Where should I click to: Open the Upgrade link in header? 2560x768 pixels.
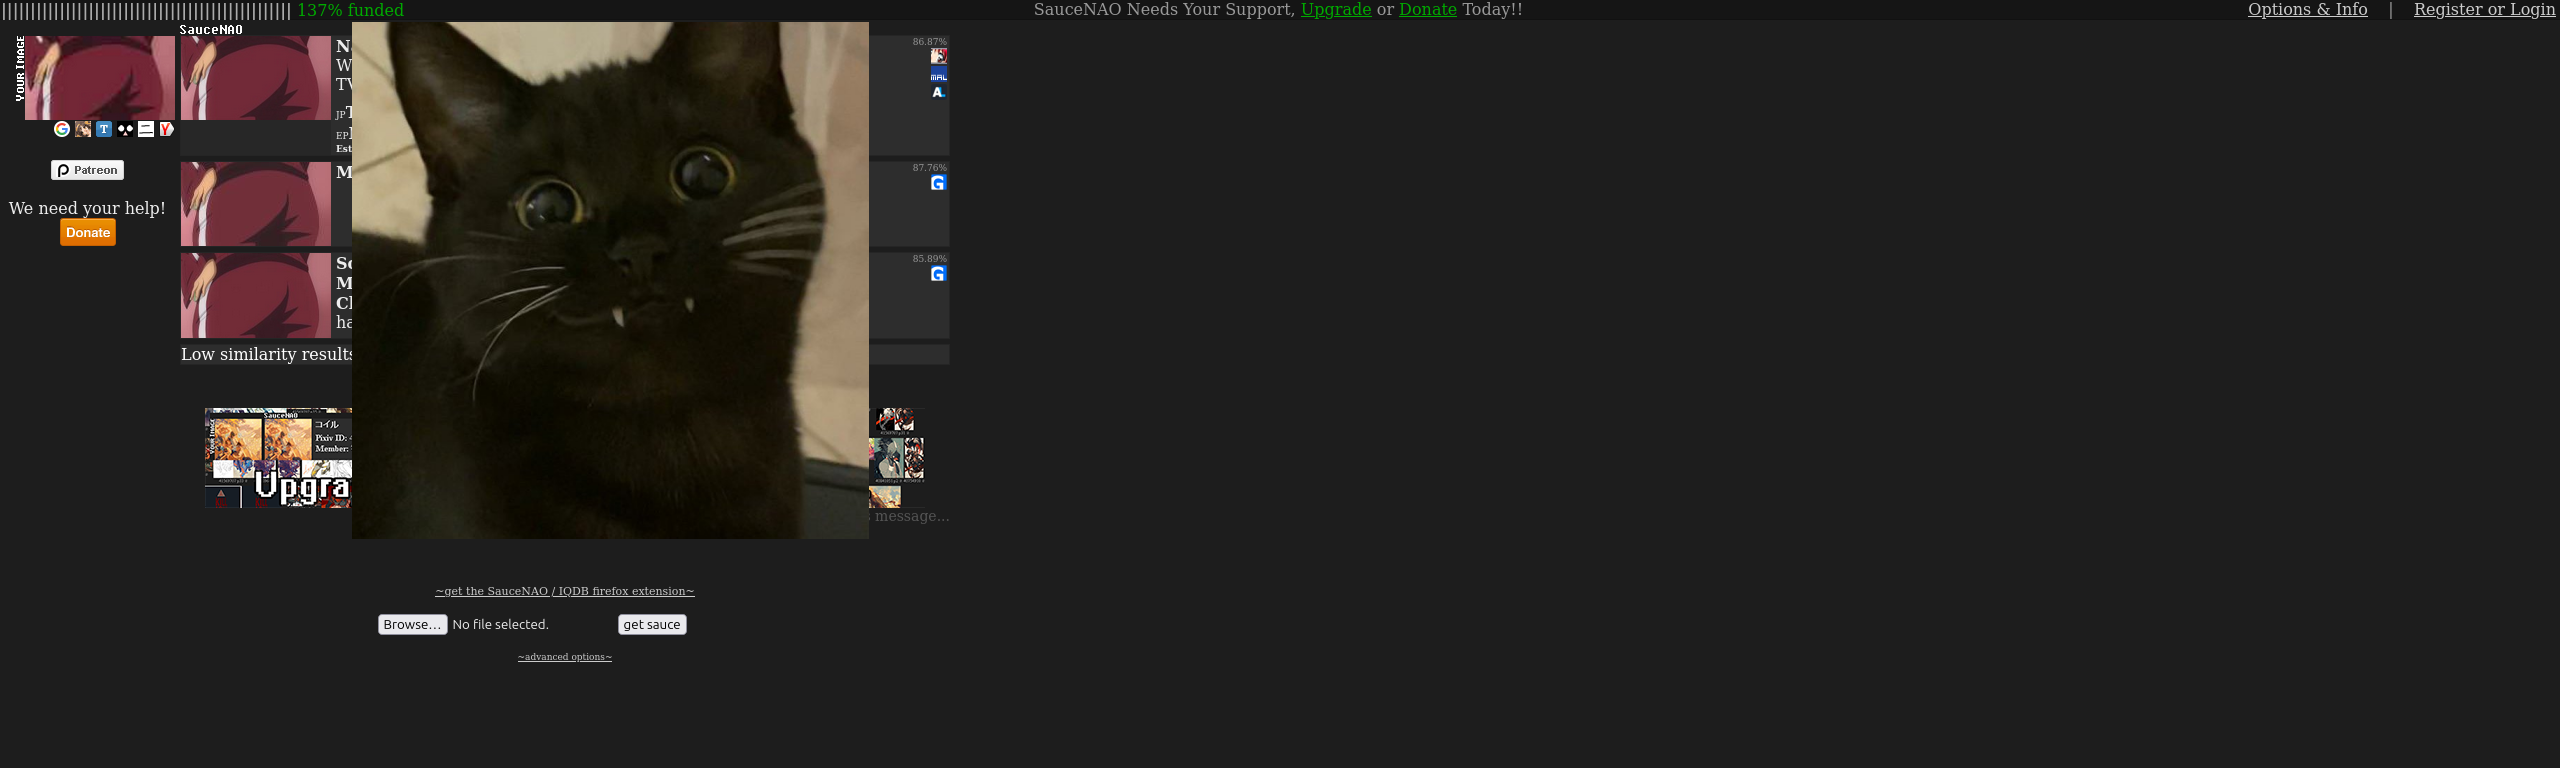coord(1336,9)
